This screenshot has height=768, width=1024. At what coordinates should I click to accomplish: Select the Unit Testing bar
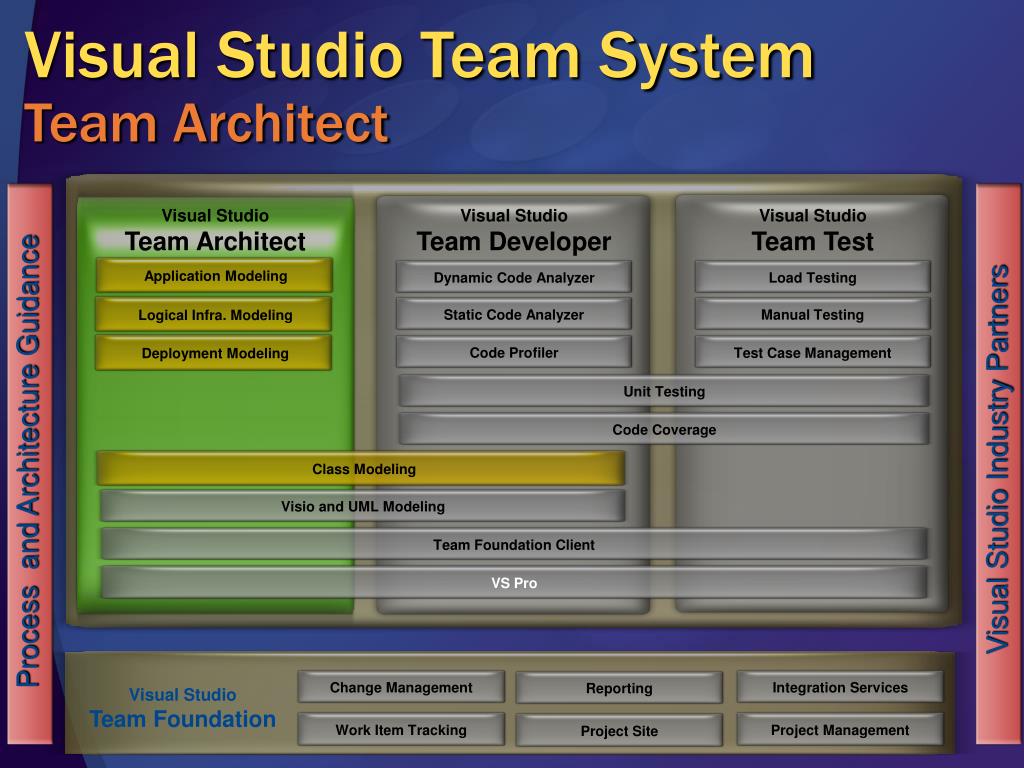664,391
